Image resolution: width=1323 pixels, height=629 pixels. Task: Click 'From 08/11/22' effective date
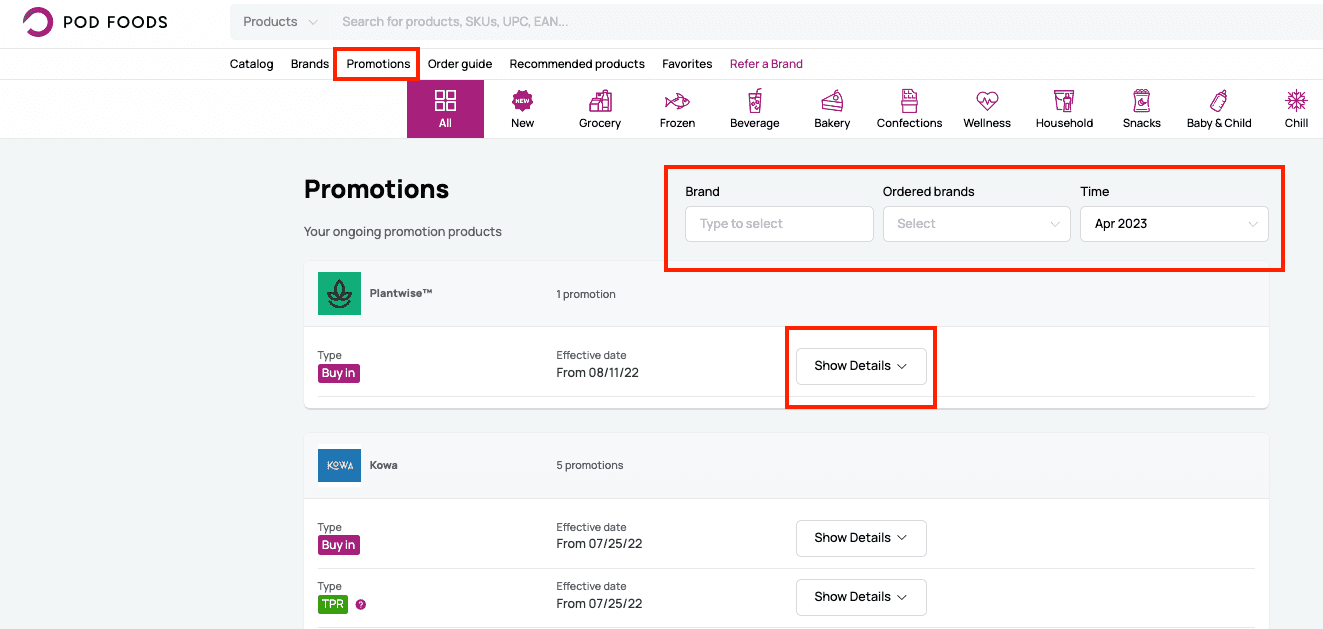pyautogui.click(x=599, y=373)
